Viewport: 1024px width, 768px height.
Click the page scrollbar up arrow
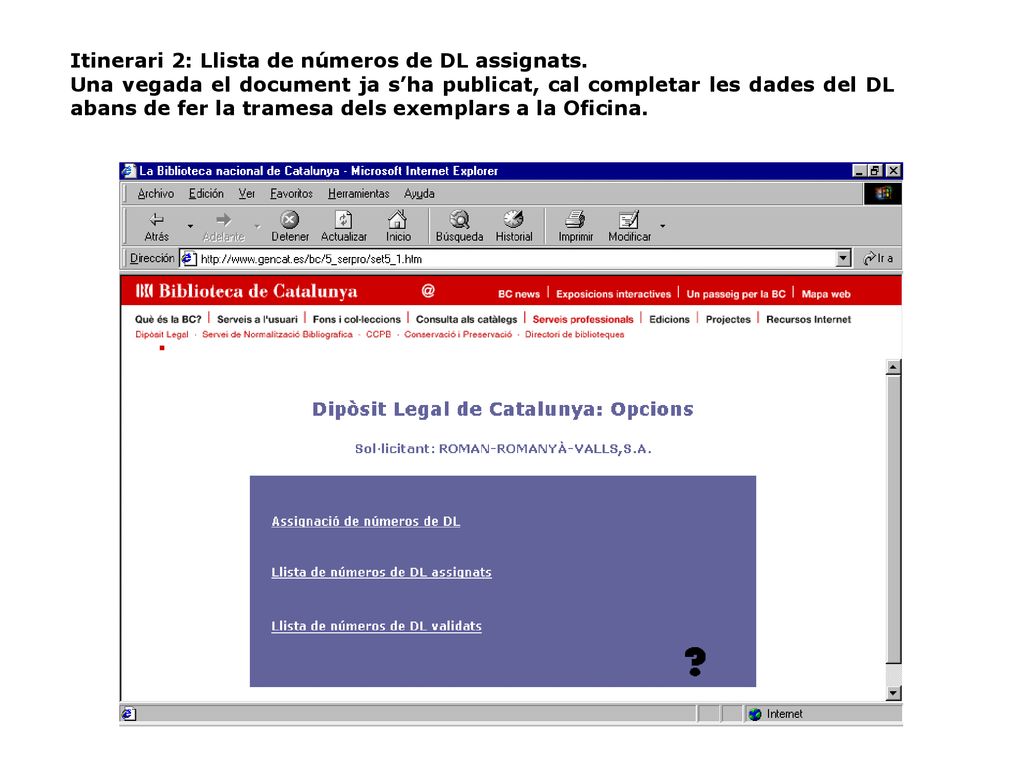[893, 367]
